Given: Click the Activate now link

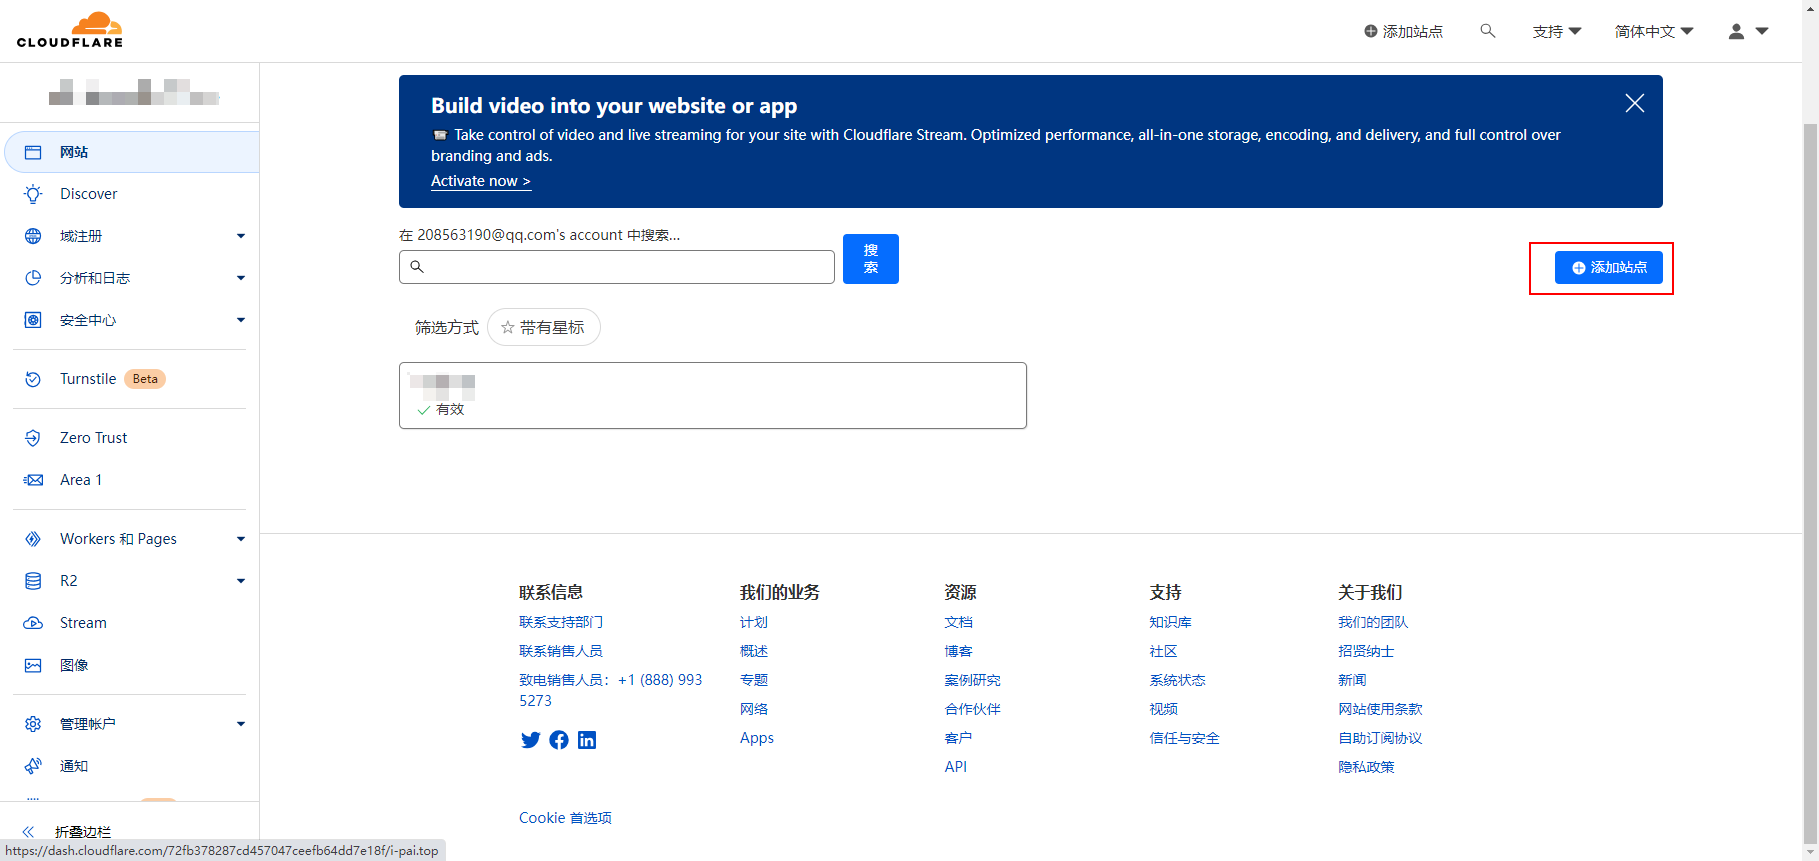Looking at the screenshot, I should pos(481,181).
